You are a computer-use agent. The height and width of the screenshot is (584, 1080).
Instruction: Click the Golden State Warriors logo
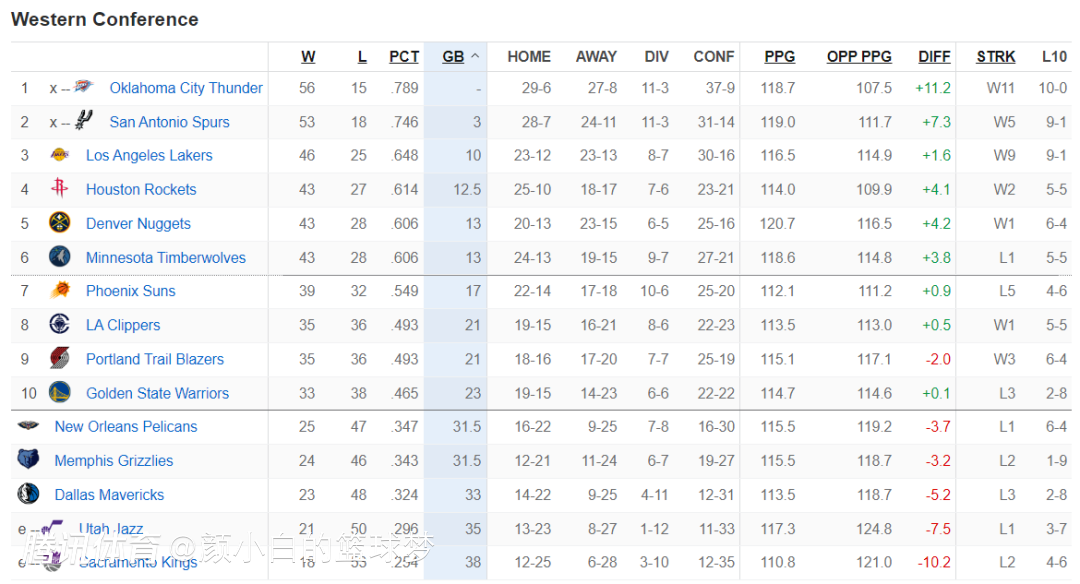pyautogui.click(x=60, y=393)
